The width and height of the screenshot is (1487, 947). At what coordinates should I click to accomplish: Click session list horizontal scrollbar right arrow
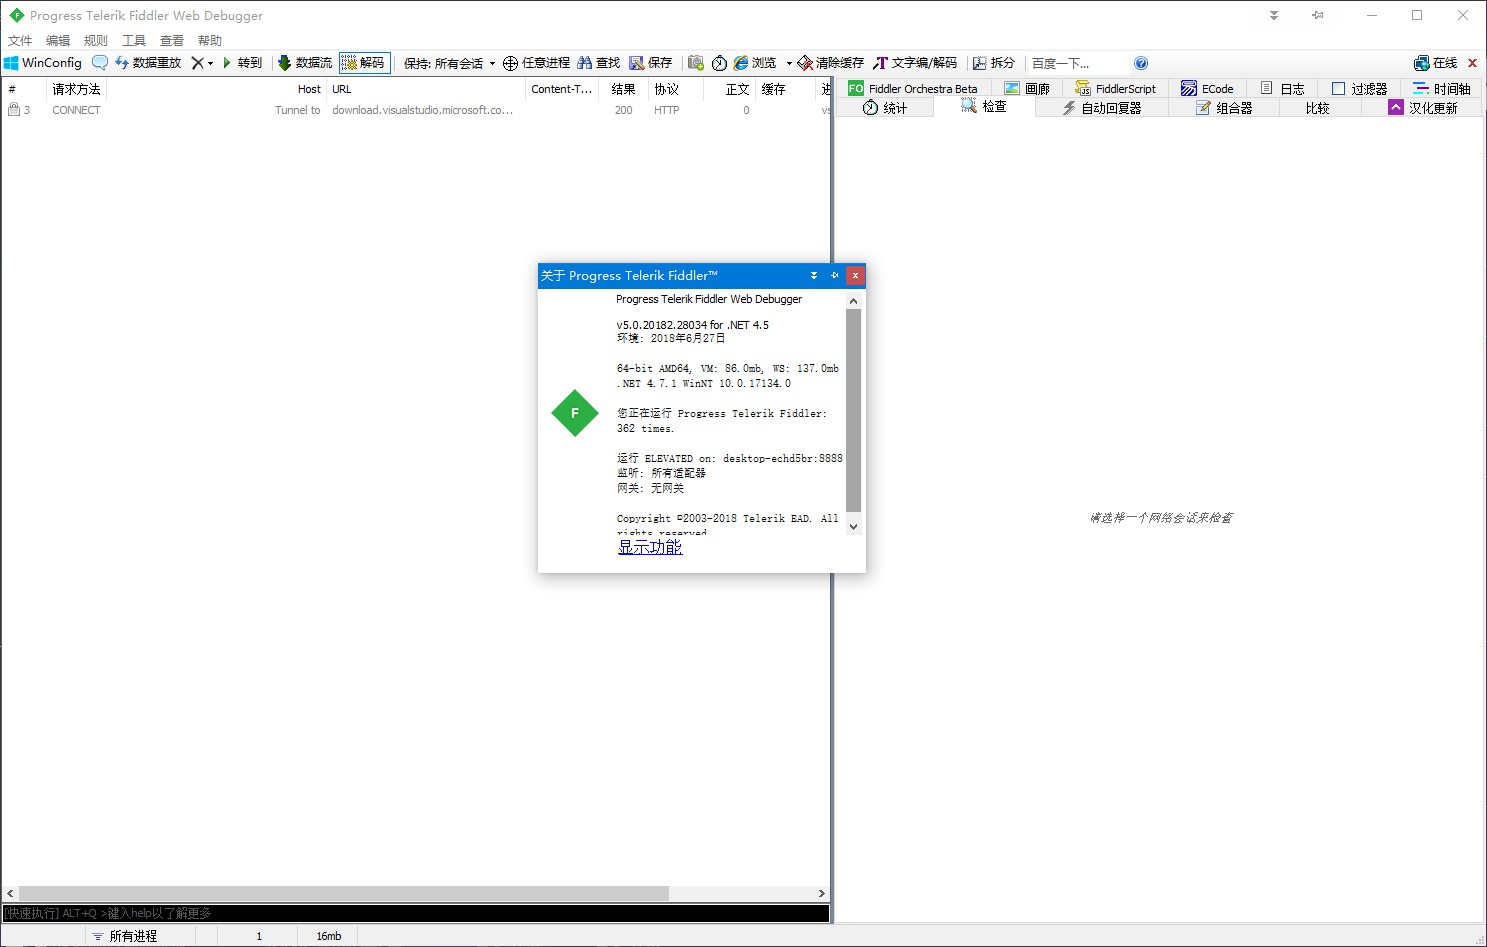point(822,893)
